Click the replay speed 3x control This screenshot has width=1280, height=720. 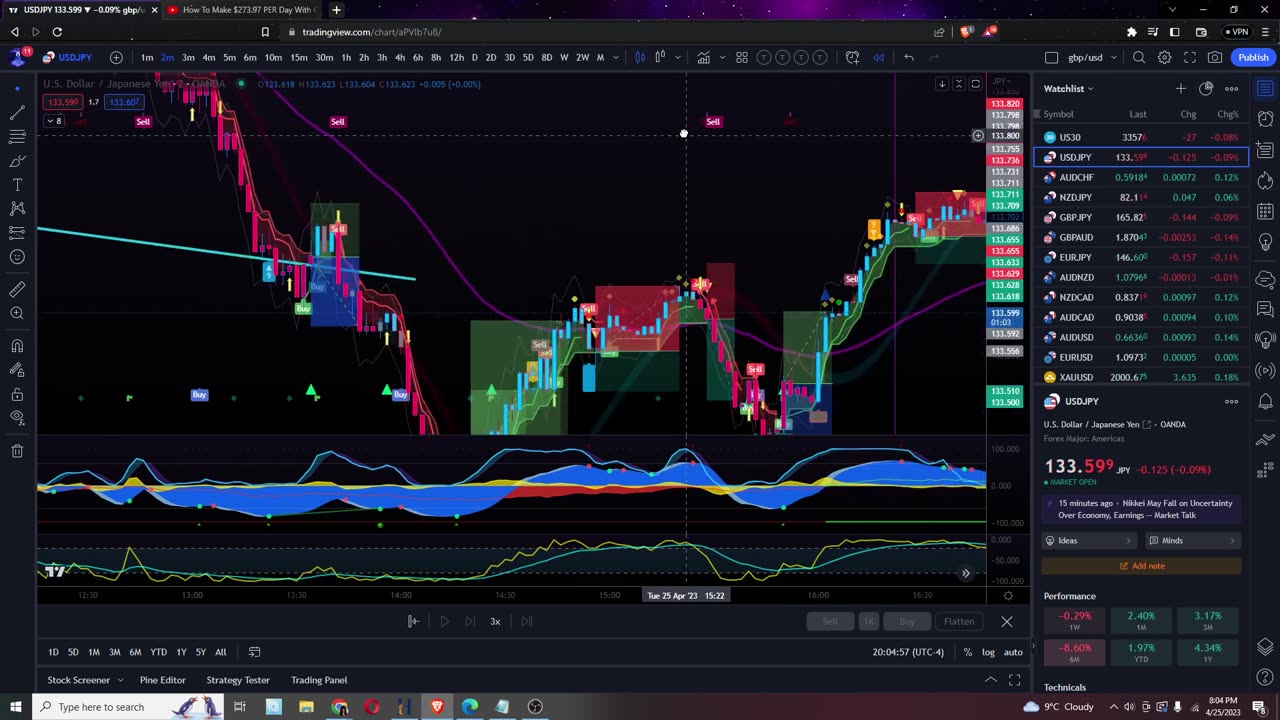click(495, 621)
